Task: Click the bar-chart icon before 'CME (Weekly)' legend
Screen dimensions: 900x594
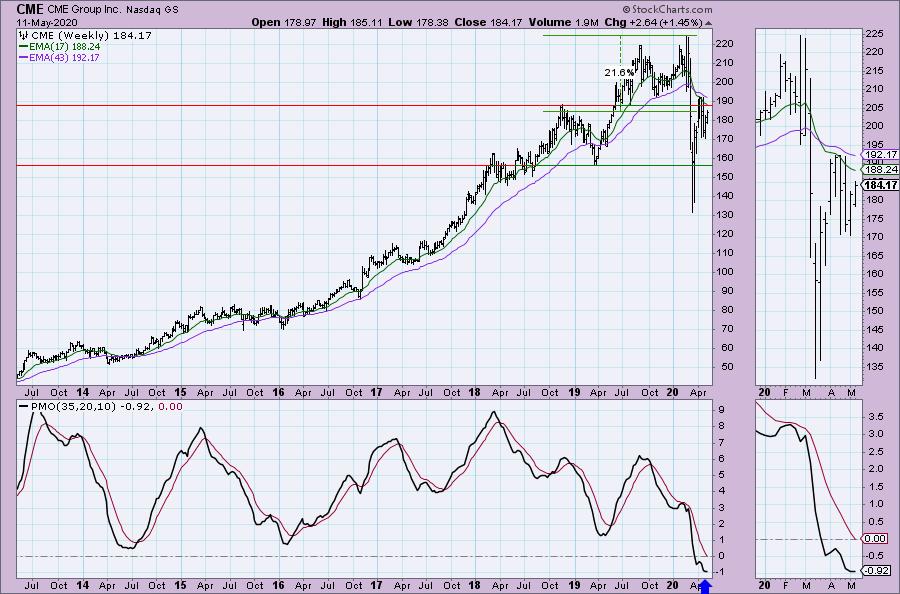Action: (25, 35)
